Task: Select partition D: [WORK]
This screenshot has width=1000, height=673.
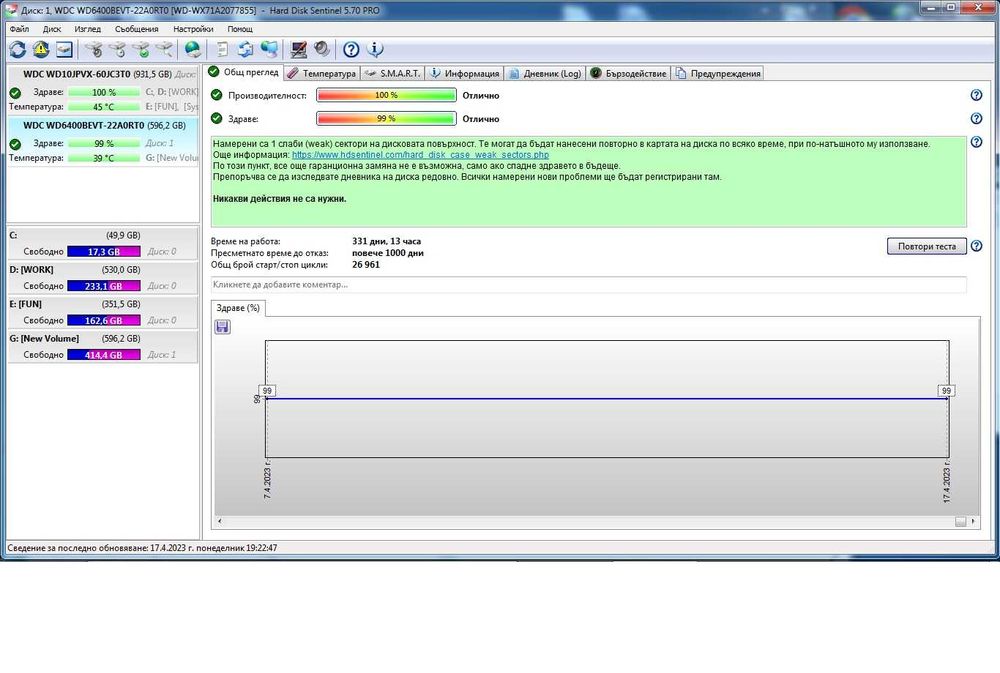Action: pyautogui.click(x=103, y=277)
